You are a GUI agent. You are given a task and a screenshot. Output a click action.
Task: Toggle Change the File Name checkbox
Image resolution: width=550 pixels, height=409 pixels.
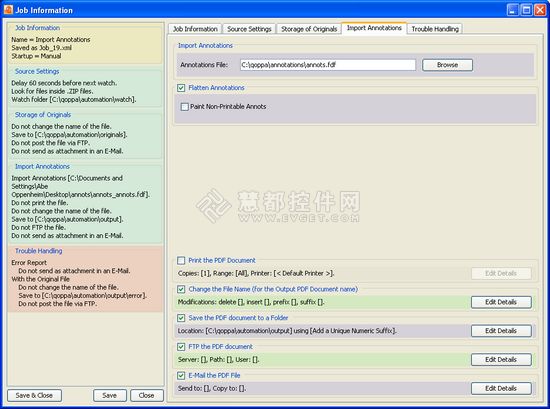click(x=181, y=289)
